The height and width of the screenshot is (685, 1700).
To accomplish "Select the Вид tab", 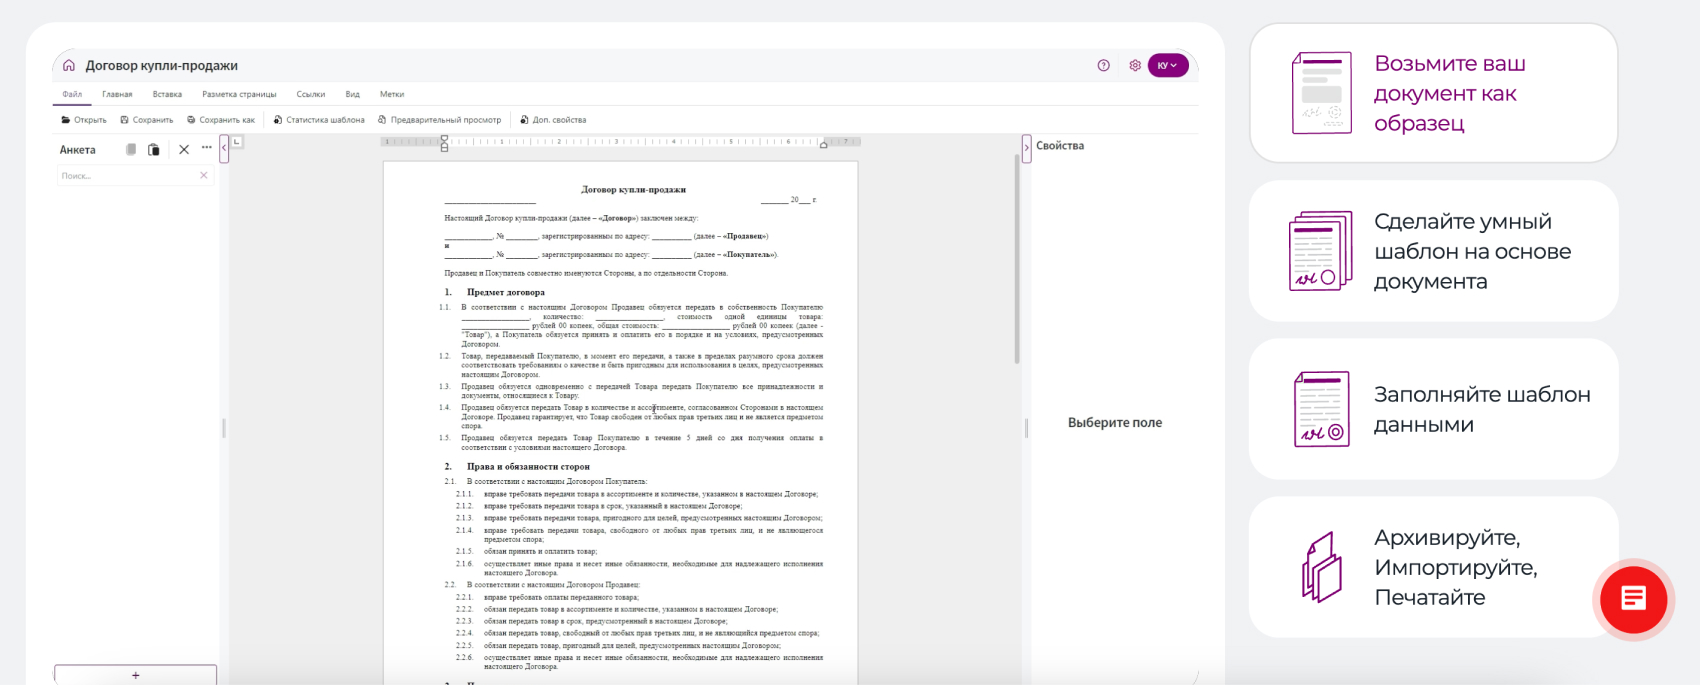I will point(352,94).
